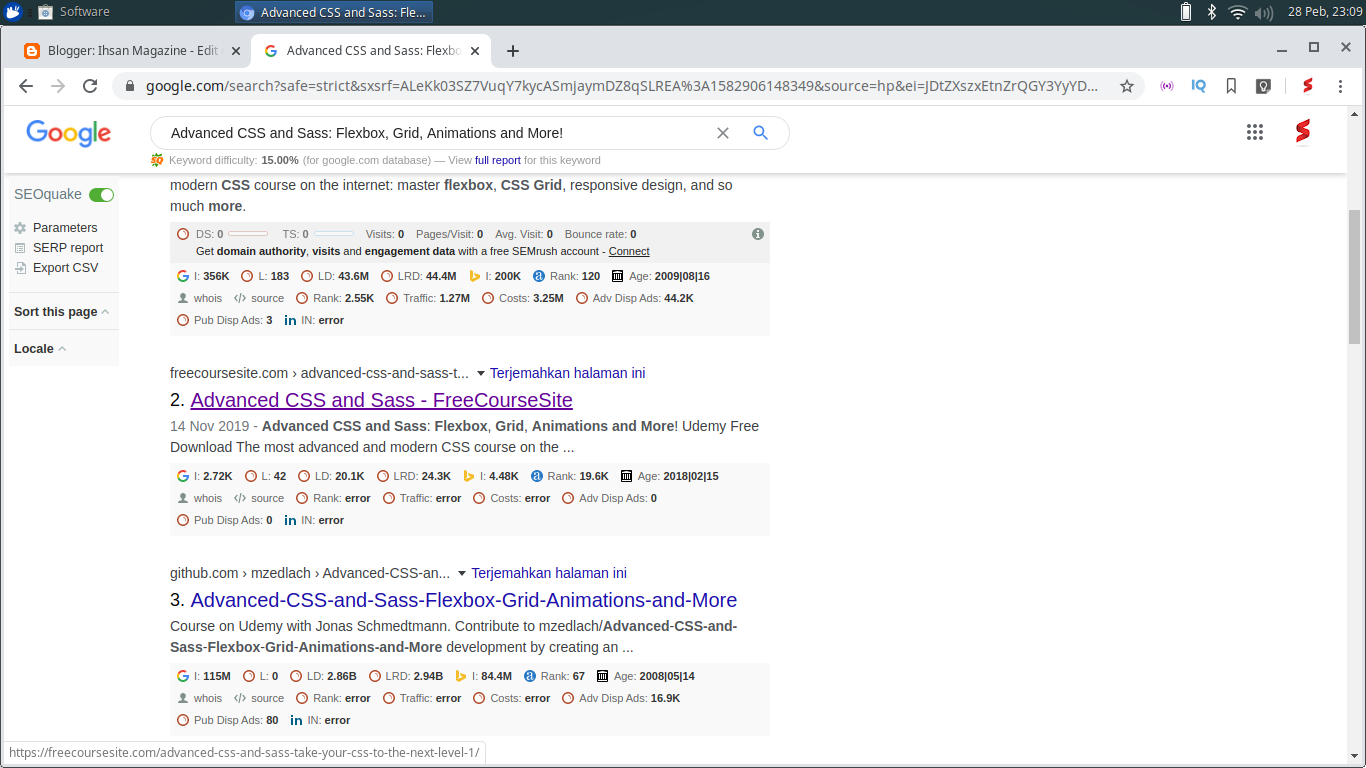Close the Advanced CSS and Sass tab
Screen dimensions: 1366x768
tap(476, 51)
